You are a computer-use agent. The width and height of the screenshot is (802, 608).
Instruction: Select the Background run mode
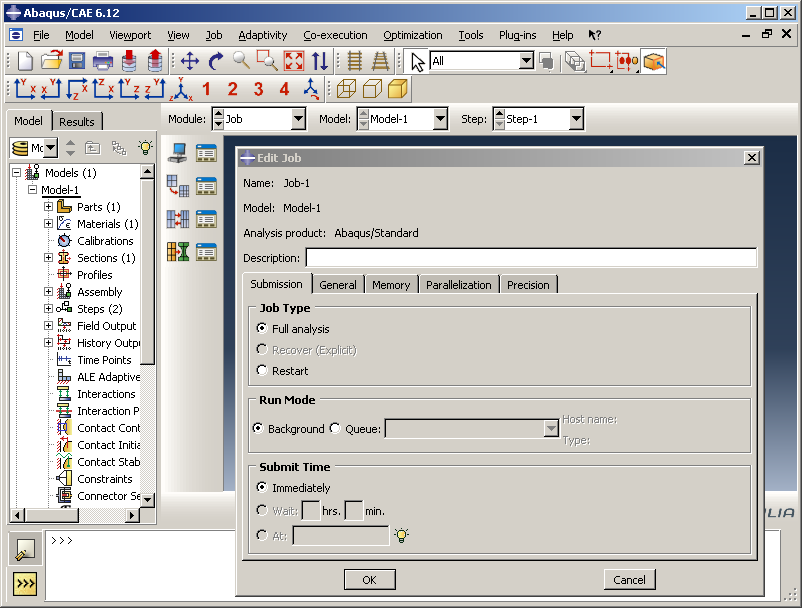click(258, 428)
